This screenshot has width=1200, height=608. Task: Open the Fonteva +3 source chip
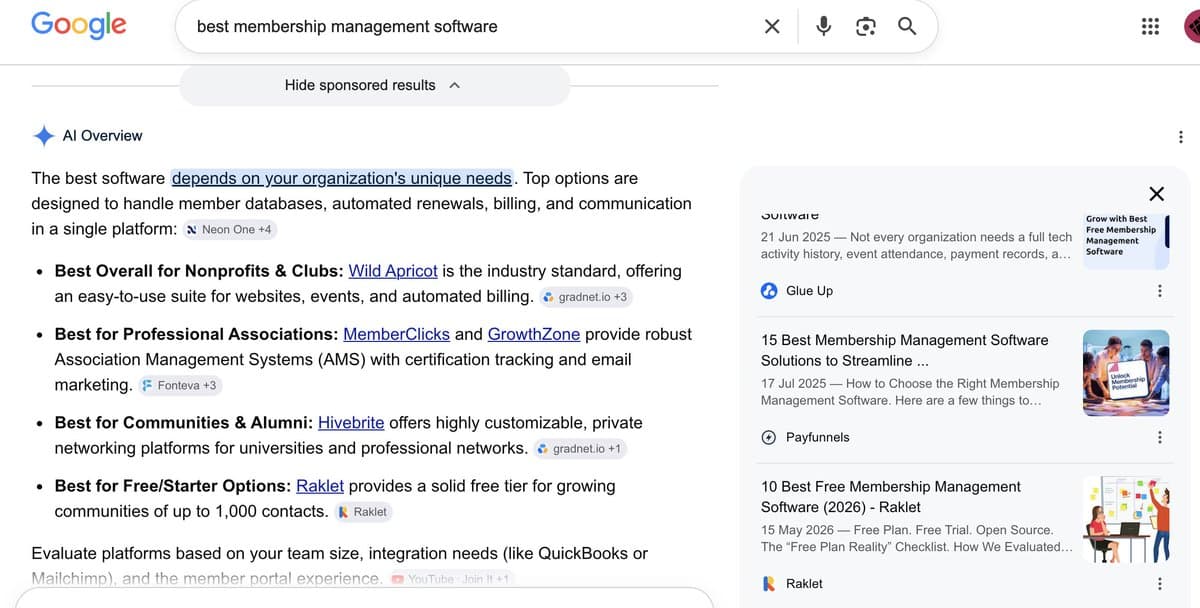[x=179, y=385]
